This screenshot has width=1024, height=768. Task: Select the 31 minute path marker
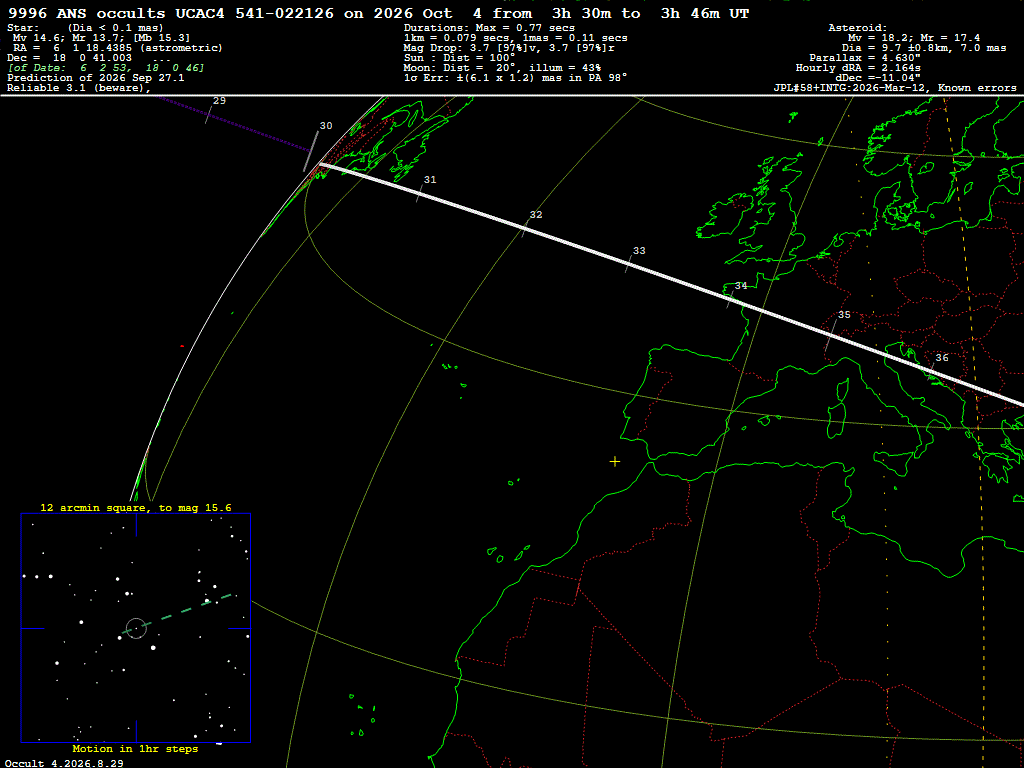[430, 180]
